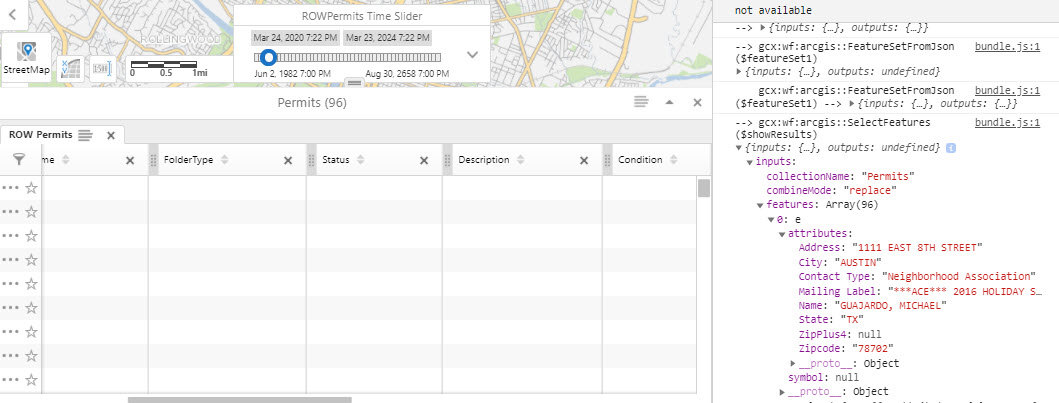Image resolution: width=1059 pixels, height=403 pixels.
Task: Favorite the last visible row star
Action: point(31,379)
